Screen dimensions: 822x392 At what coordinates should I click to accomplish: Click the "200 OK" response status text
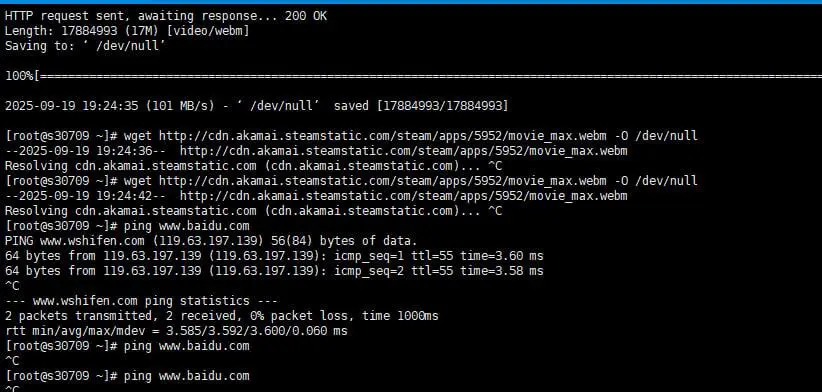306,16
